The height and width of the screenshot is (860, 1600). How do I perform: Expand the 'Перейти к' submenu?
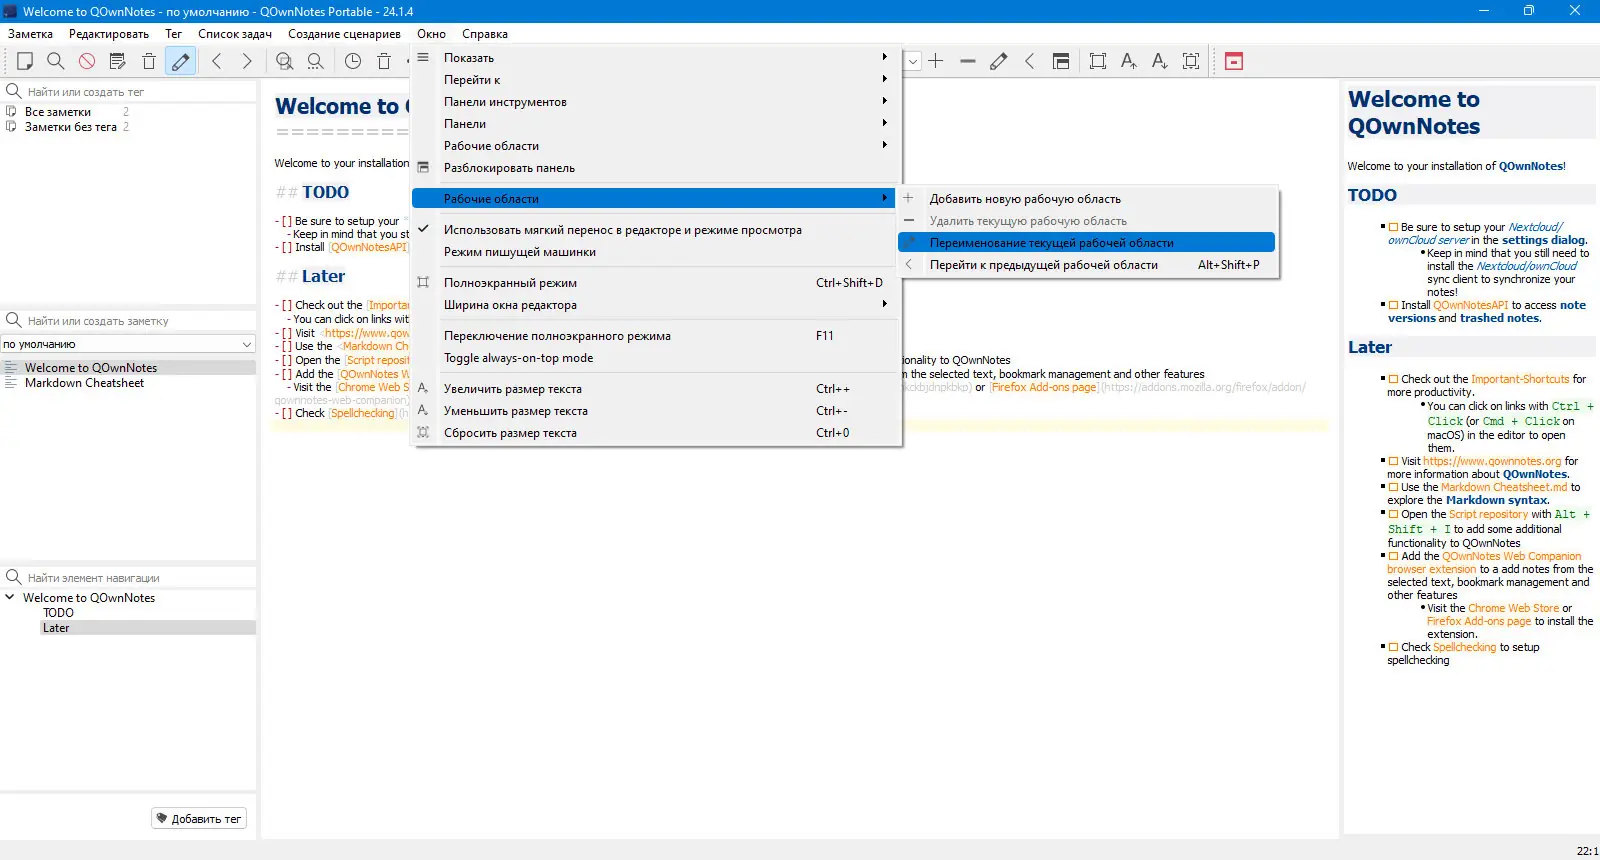click(656, 80)
